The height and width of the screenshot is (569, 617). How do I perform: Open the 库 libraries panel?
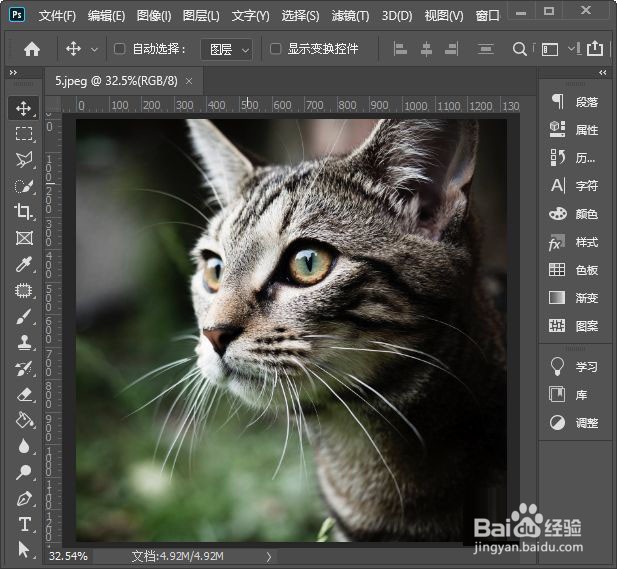[569, 395]
